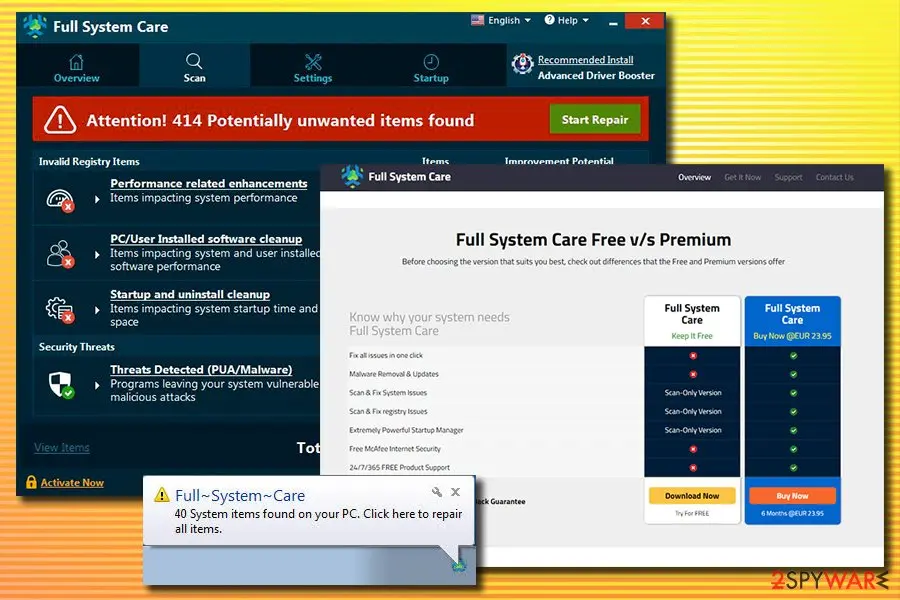Click the startup gear cleanup icon
The width and height of the screenshot is (900, 600).
pyautogui.click(x=60, y=310)
